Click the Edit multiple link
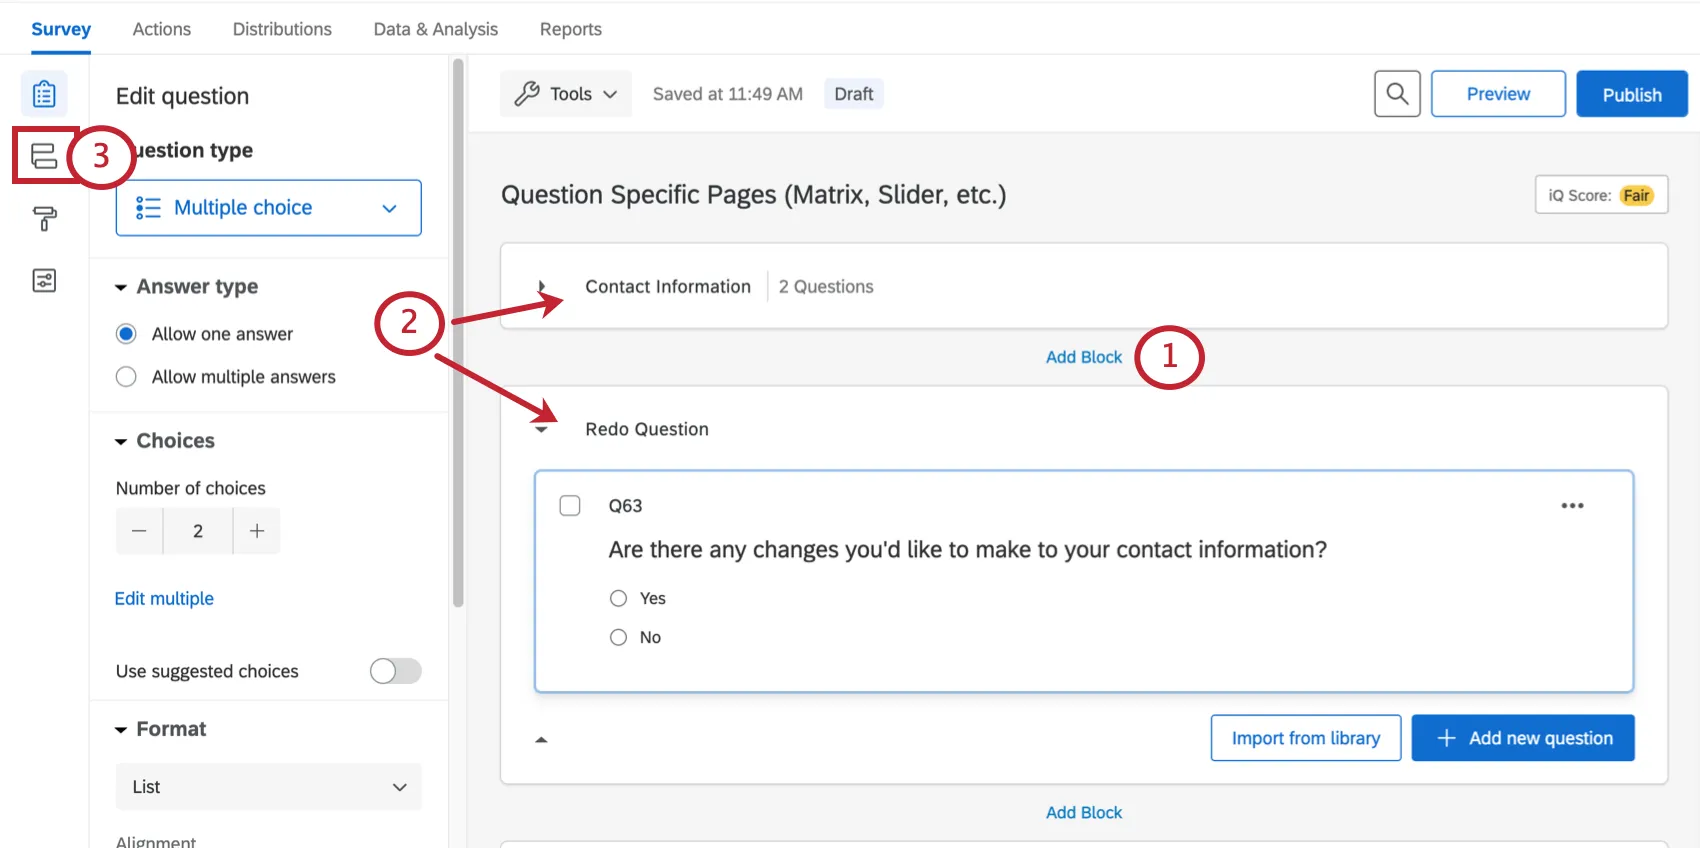The height and width of the screenshot is (848, 1700). (x=164, y=599)
